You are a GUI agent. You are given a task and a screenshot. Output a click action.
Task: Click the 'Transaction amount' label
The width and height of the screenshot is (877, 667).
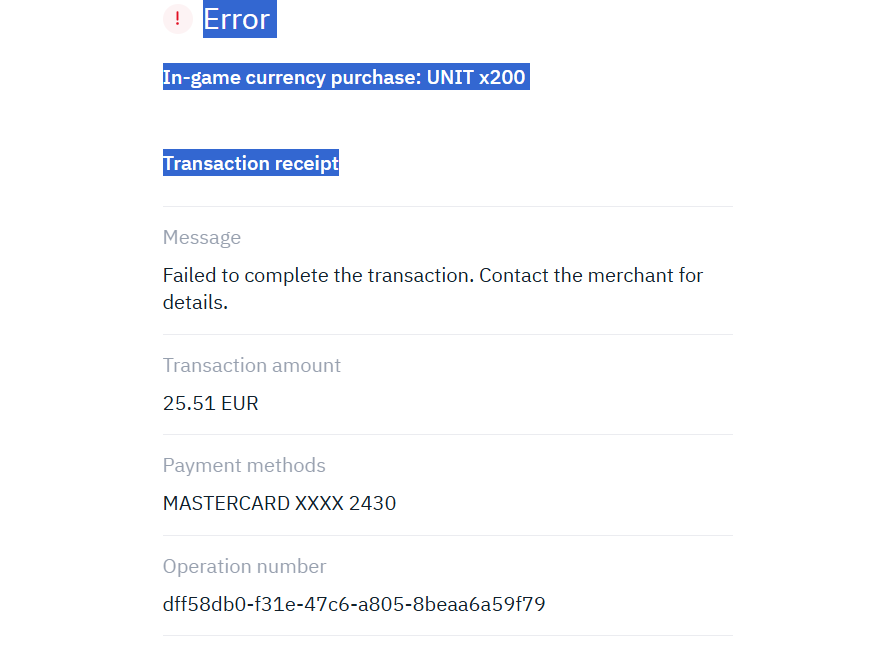click(x=252, y=365)
